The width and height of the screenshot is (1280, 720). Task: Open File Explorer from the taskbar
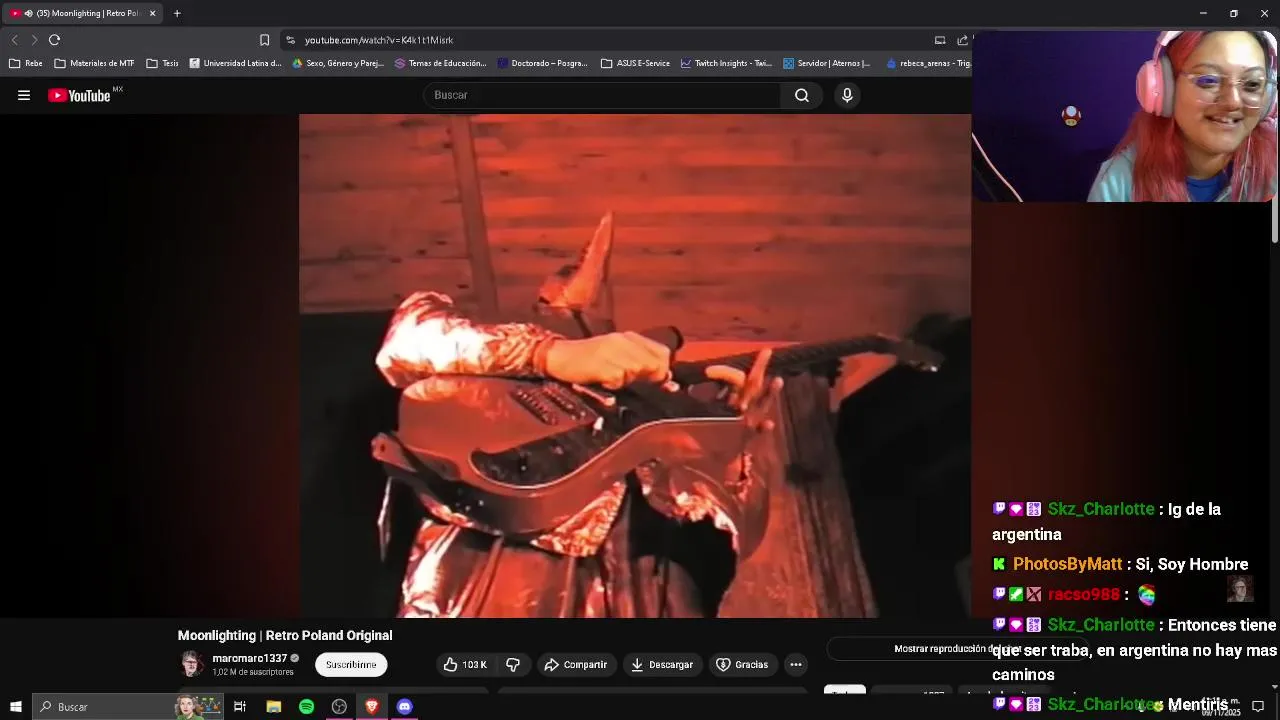click(x=273, y=707)
